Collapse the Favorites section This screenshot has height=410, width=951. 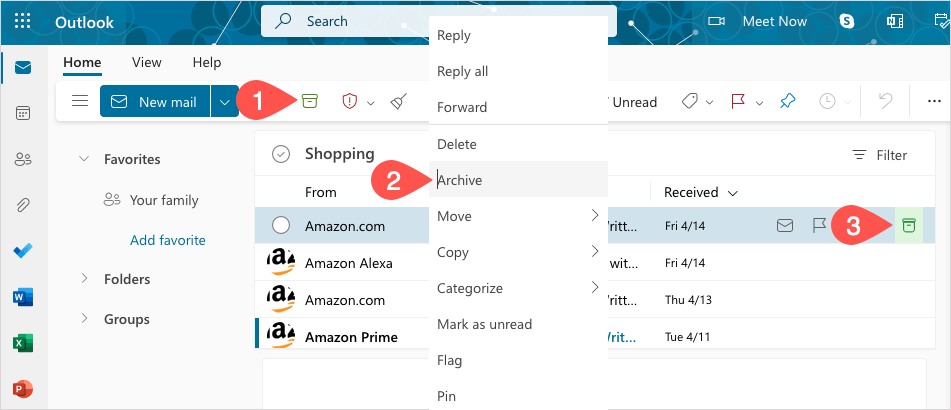84,159
